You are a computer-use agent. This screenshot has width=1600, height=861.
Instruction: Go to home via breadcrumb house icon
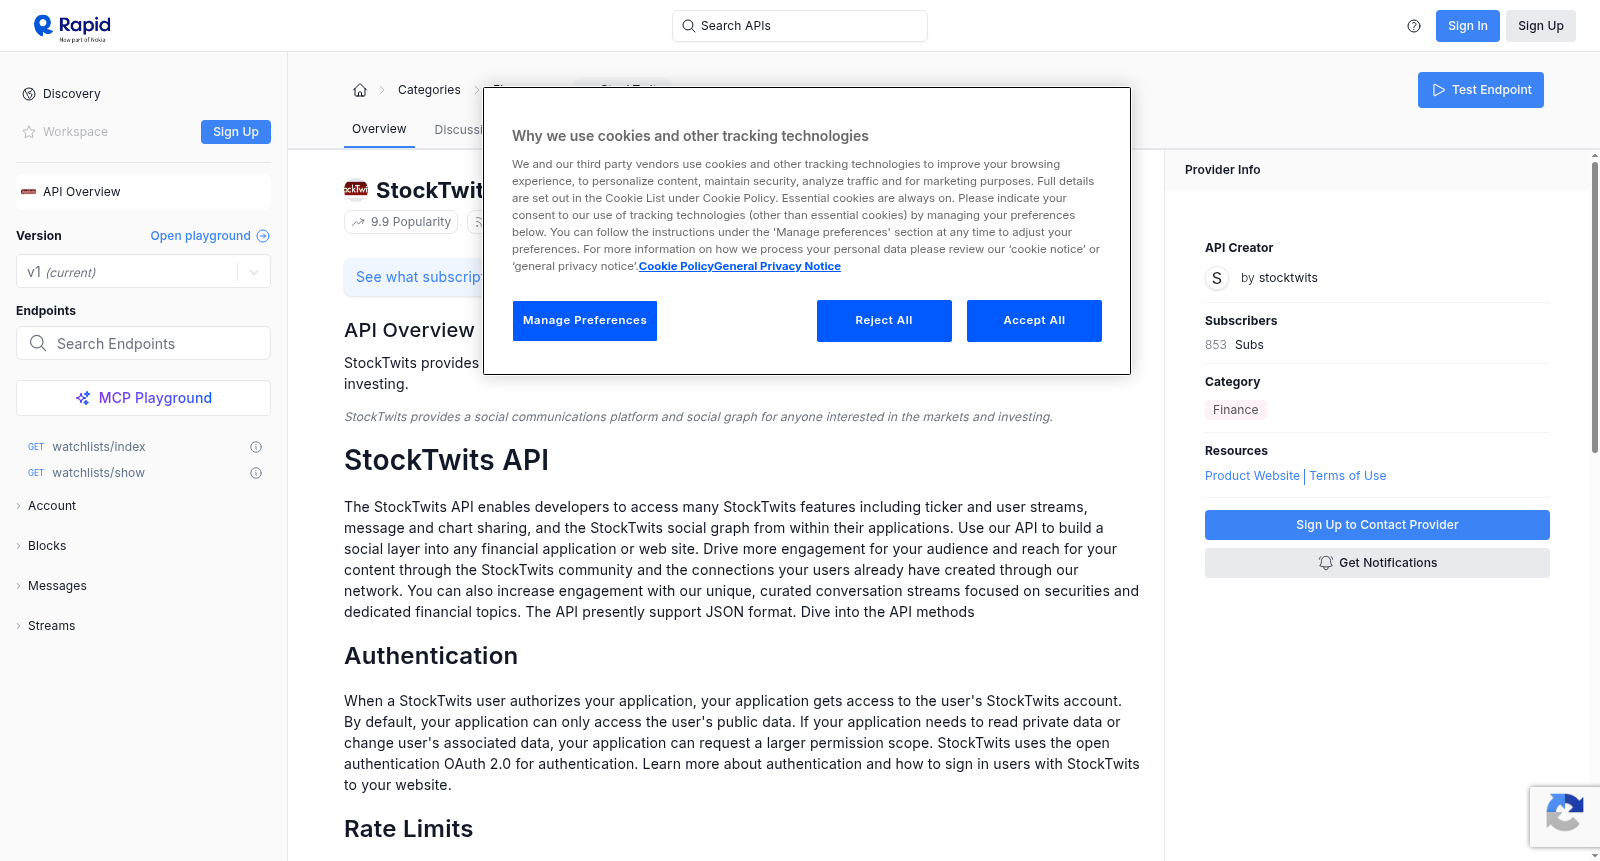pyautogui.click(x=360, y=90)
